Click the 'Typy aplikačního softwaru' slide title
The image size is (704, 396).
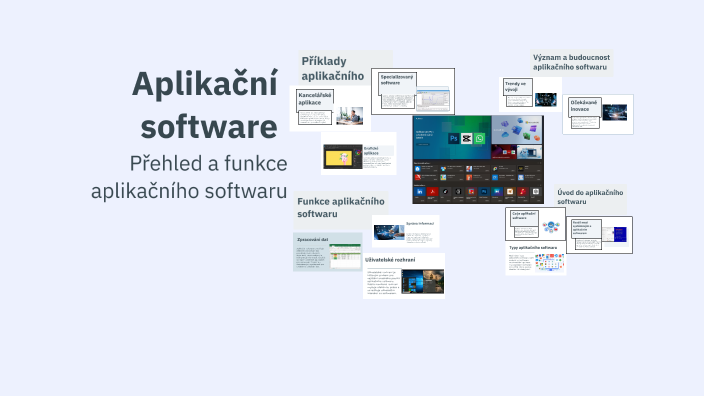(533, 247)
